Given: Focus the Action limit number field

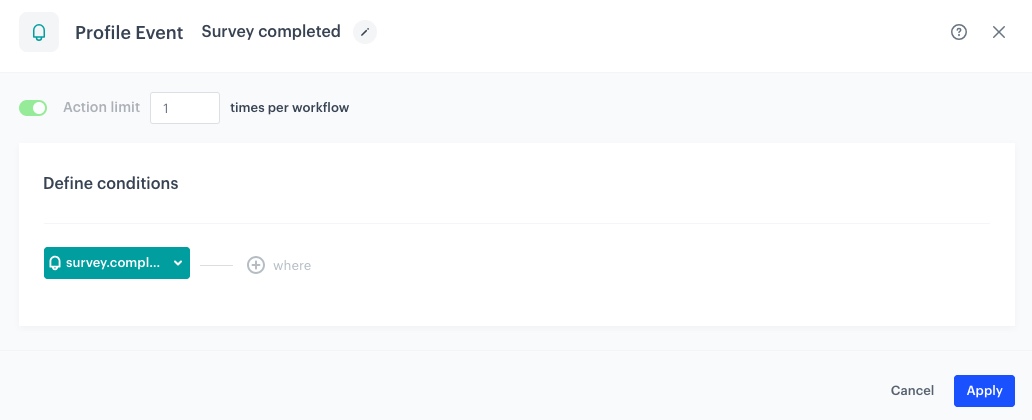Looking at the screenshot, I should pyautogui.click(x=185, y=108).
